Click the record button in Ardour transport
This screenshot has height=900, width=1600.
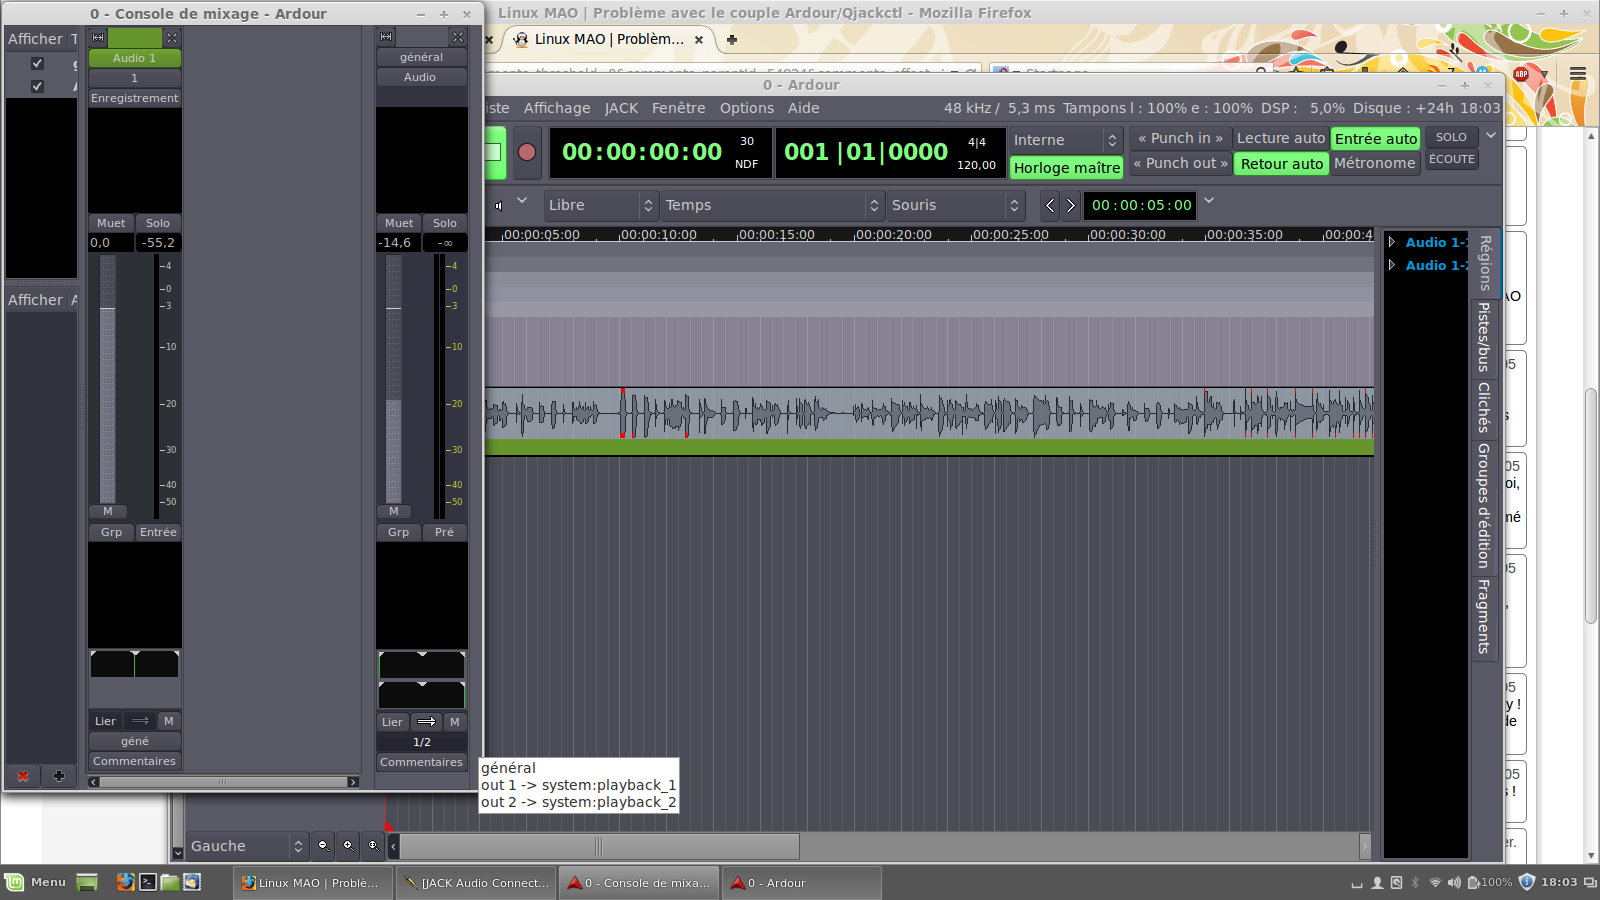(527, 152)
